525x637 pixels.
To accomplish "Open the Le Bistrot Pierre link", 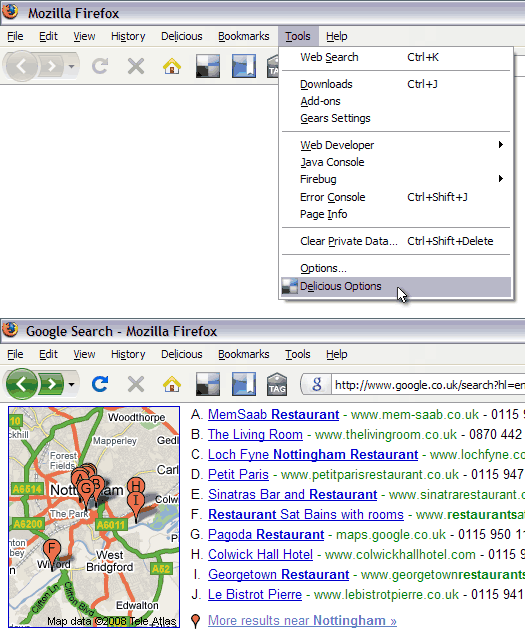I will 255,594.
